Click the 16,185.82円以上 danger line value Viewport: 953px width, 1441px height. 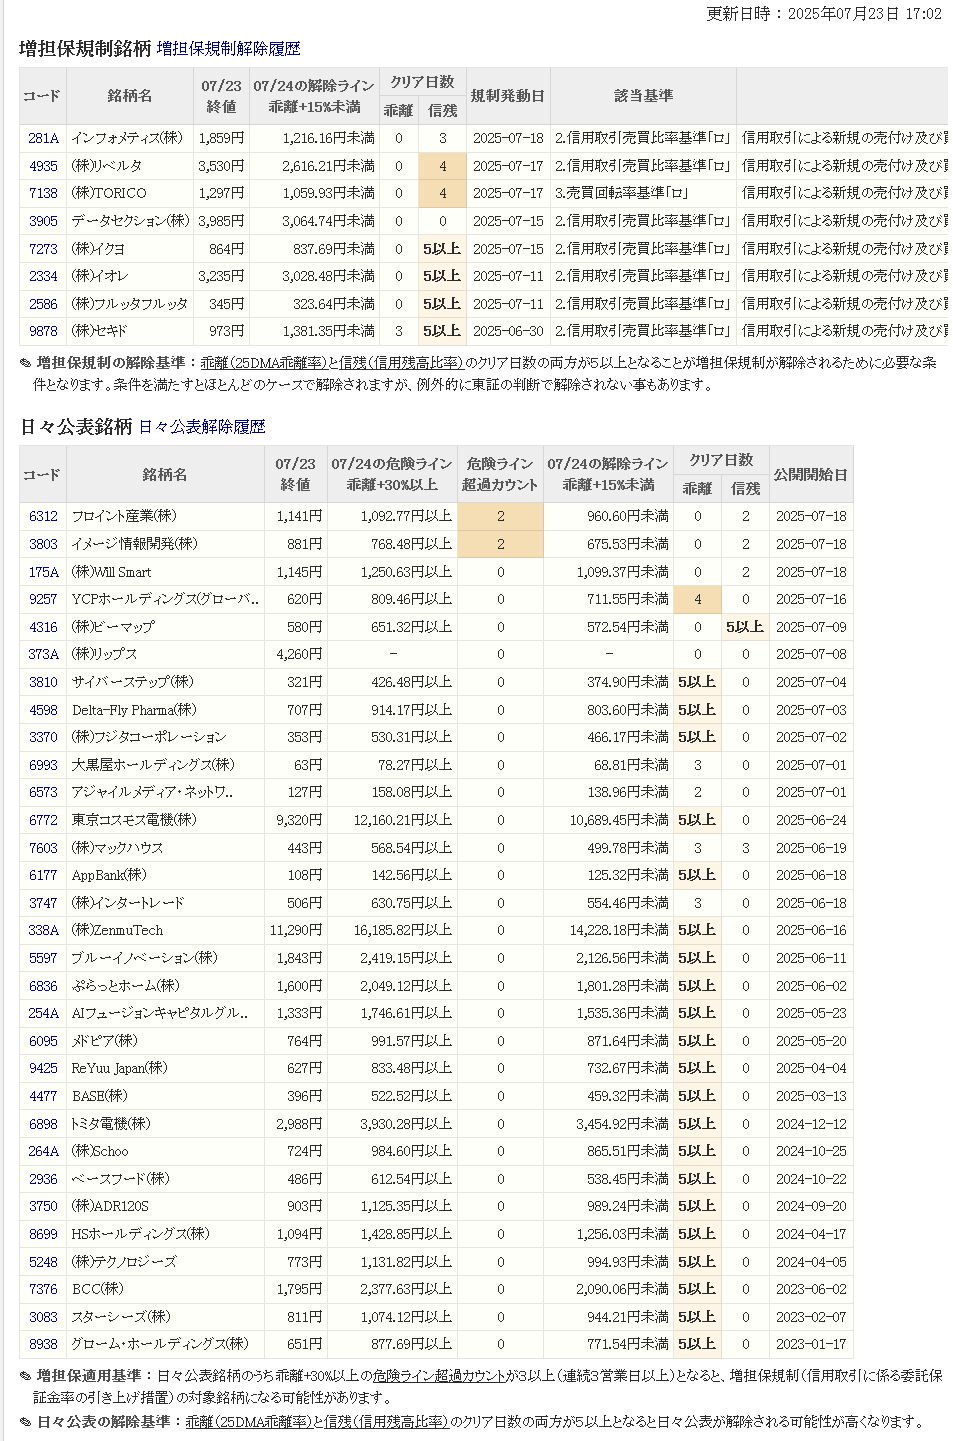point(402,930)
